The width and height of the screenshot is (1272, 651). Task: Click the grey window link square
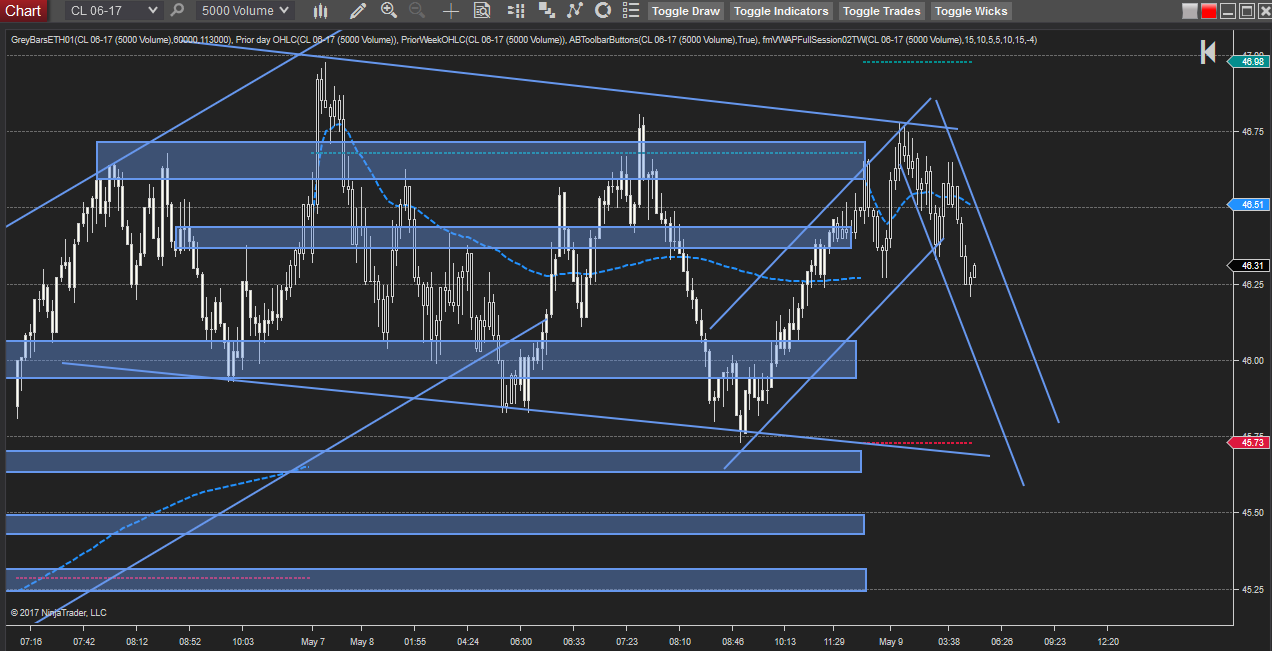[1189, 12]
